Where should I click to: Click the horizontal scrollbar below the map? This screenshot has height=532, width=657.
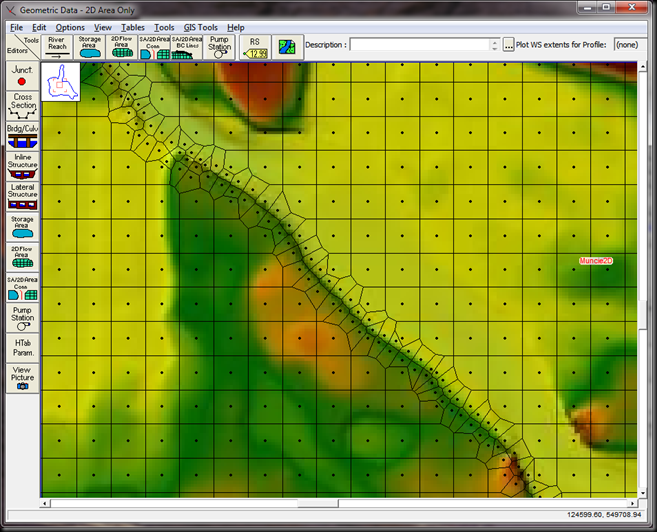click(x=338, y=503)
